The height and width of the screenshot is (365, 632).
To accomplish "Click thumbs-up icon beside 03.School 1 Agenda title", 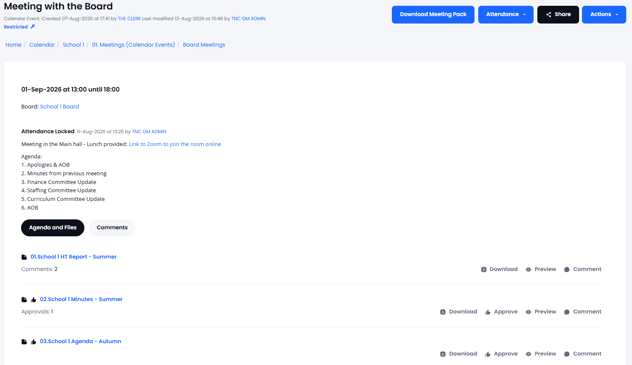I will (33, 342).
